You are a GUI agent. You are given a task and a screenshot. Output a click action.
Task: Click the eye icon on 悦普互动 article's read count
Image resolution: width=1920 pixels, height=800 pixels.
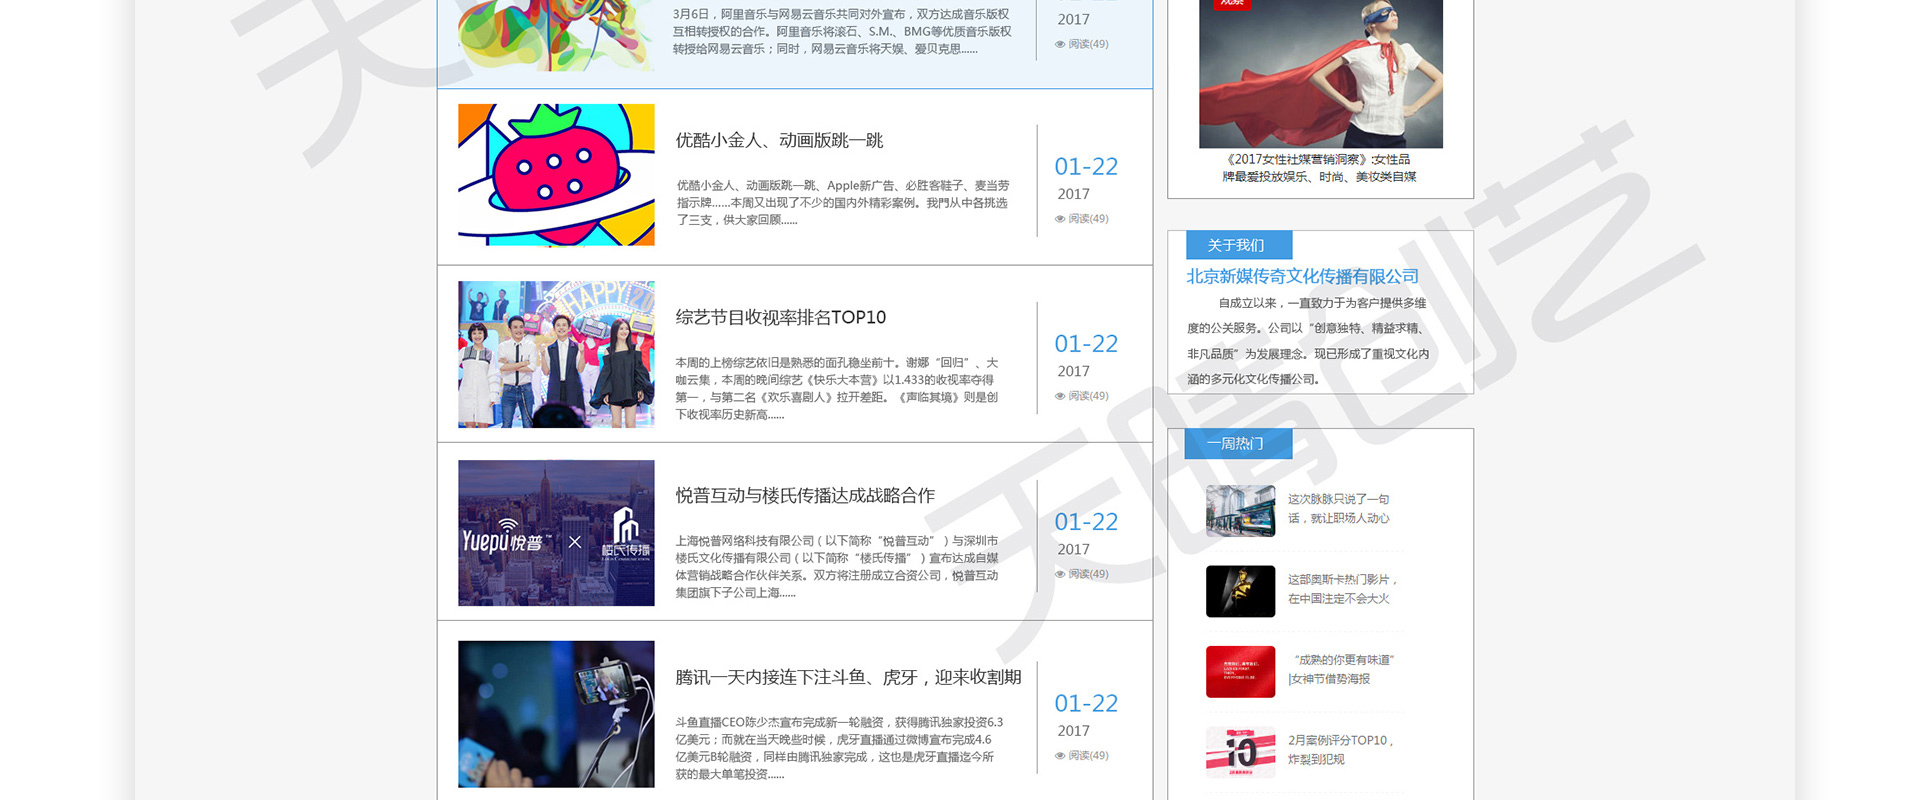(x=1060, y=574)
